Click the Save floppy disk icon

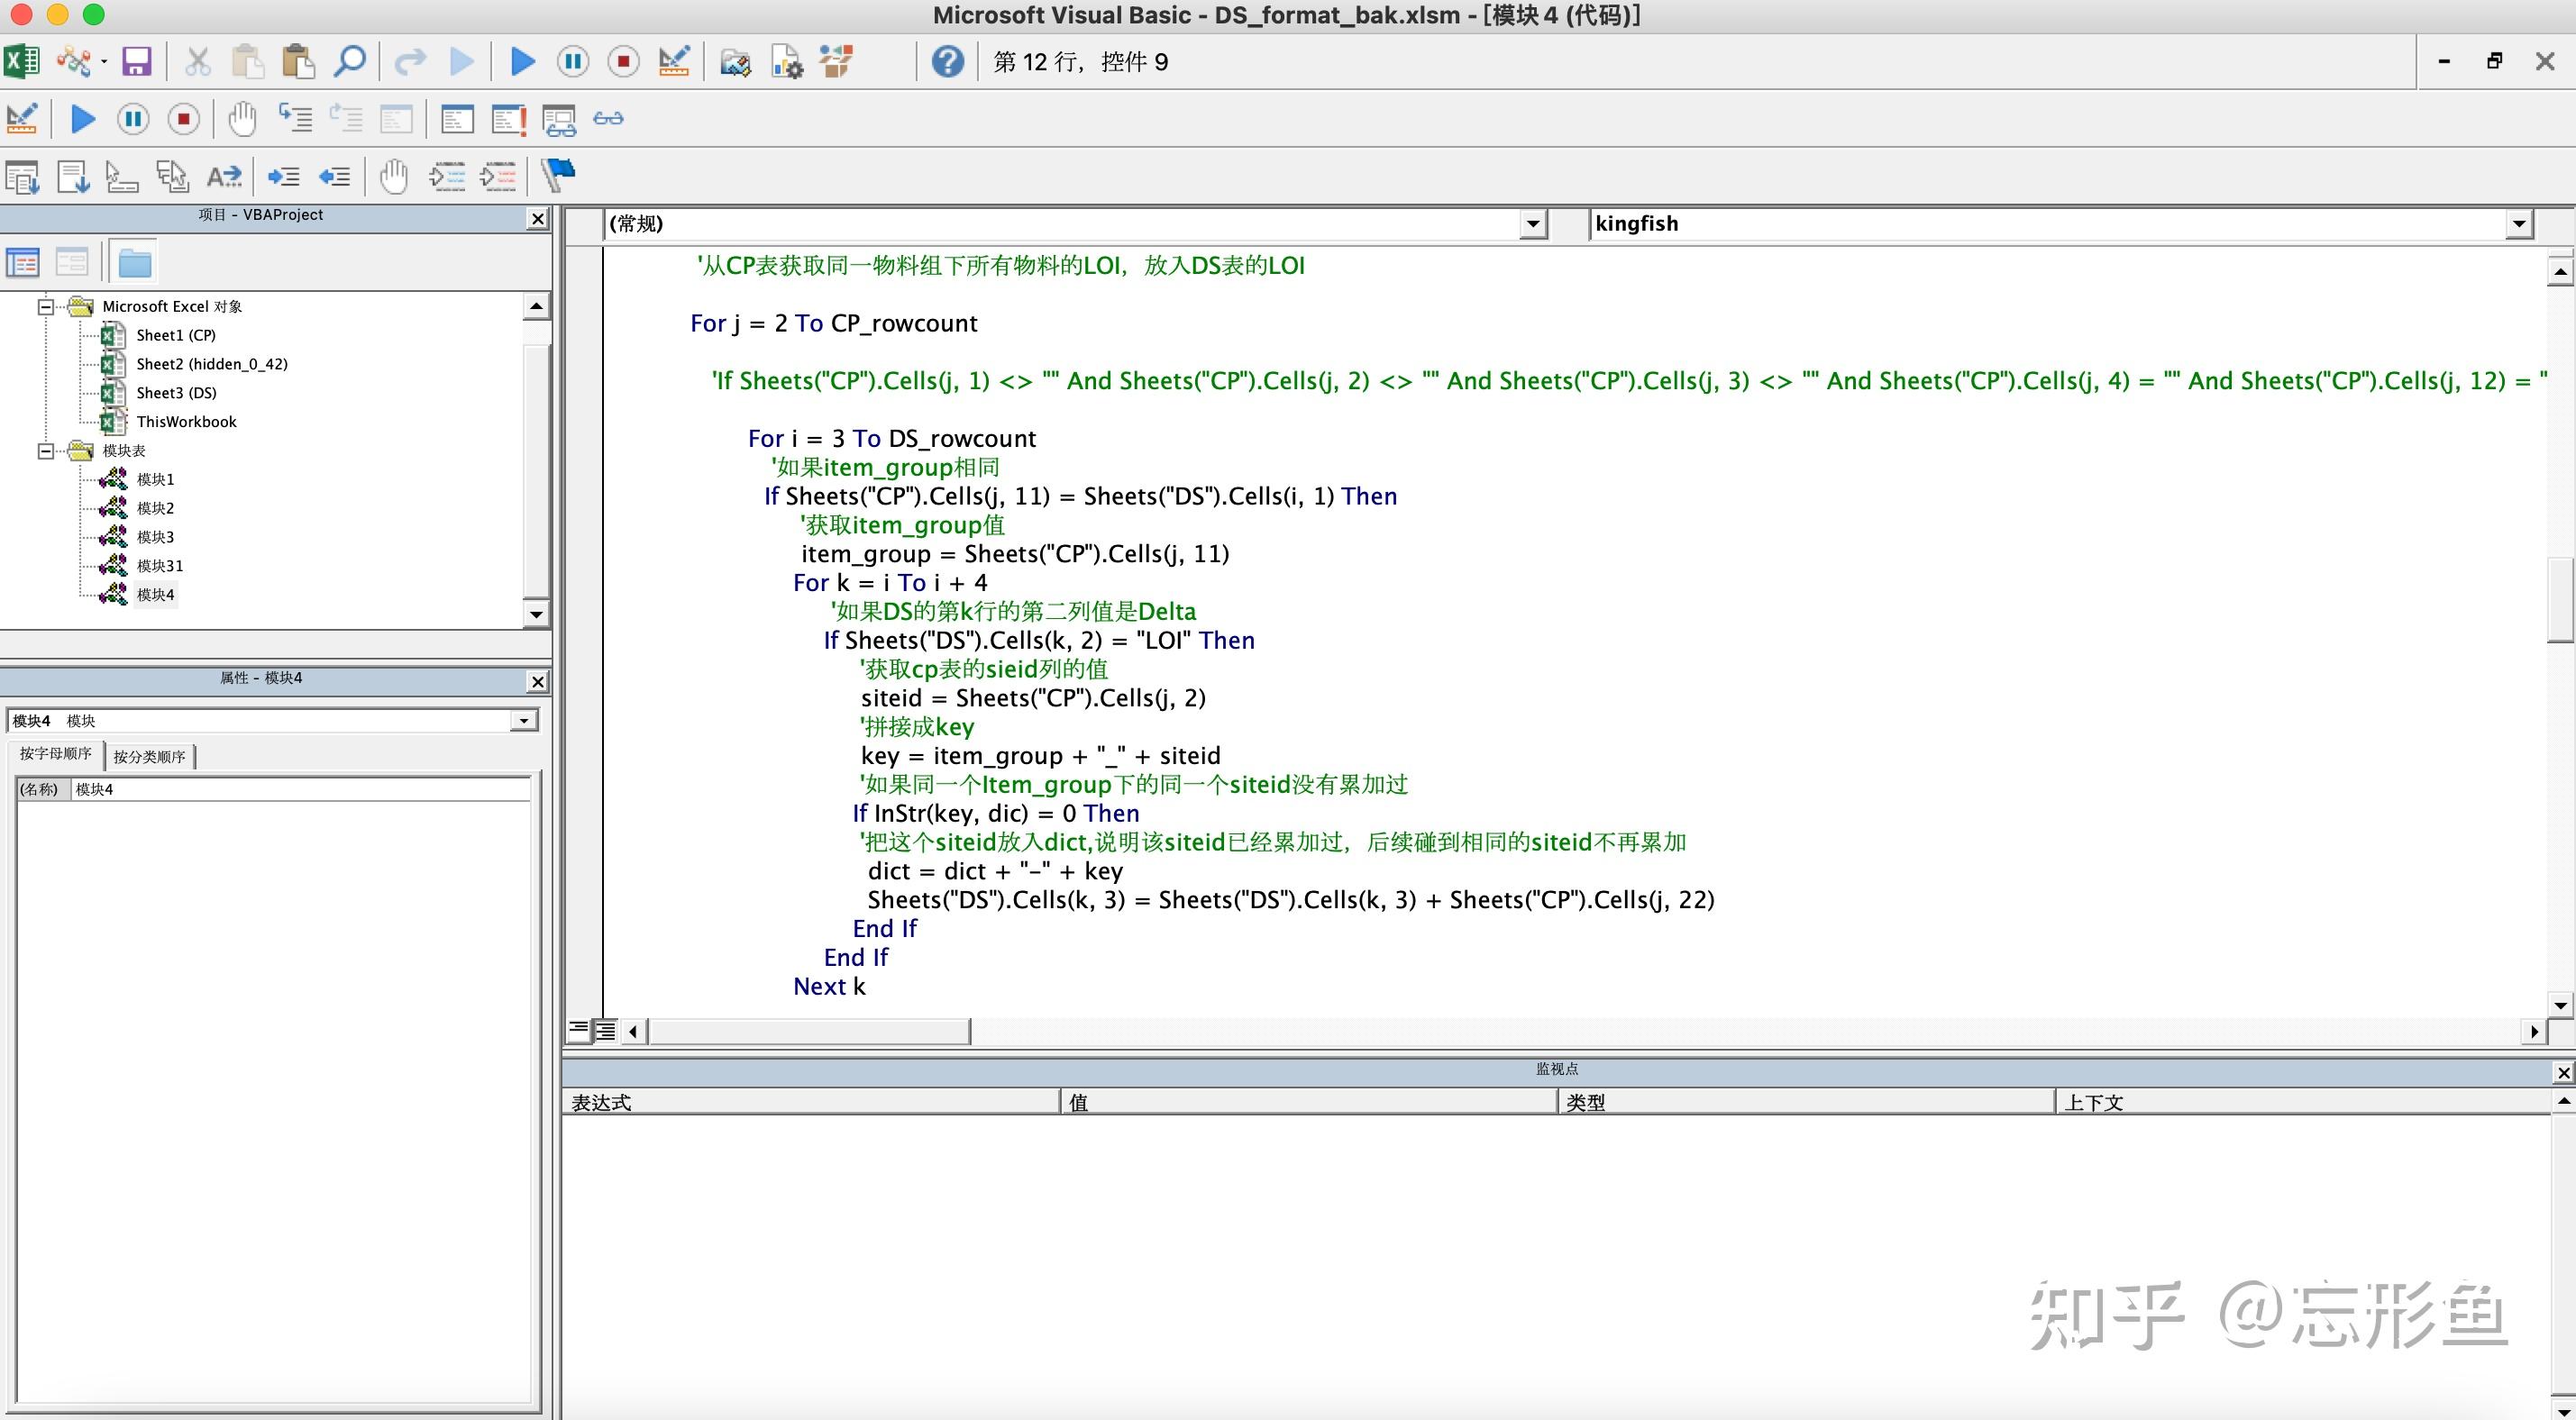click(136, 62)
